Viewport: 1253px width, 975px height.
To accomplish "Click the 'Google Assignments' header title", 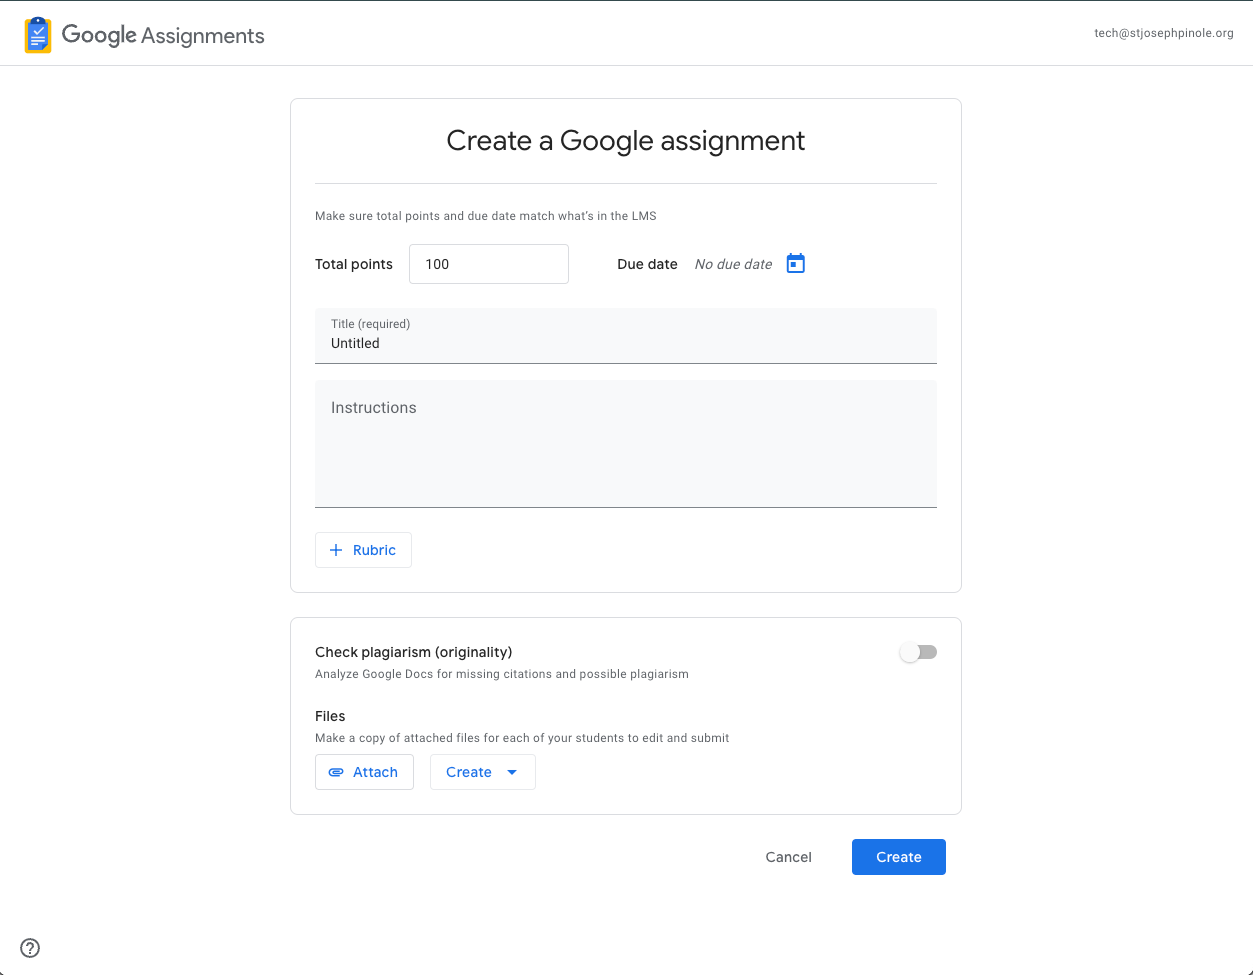I will pyautogui.click(x=163, y=35).
